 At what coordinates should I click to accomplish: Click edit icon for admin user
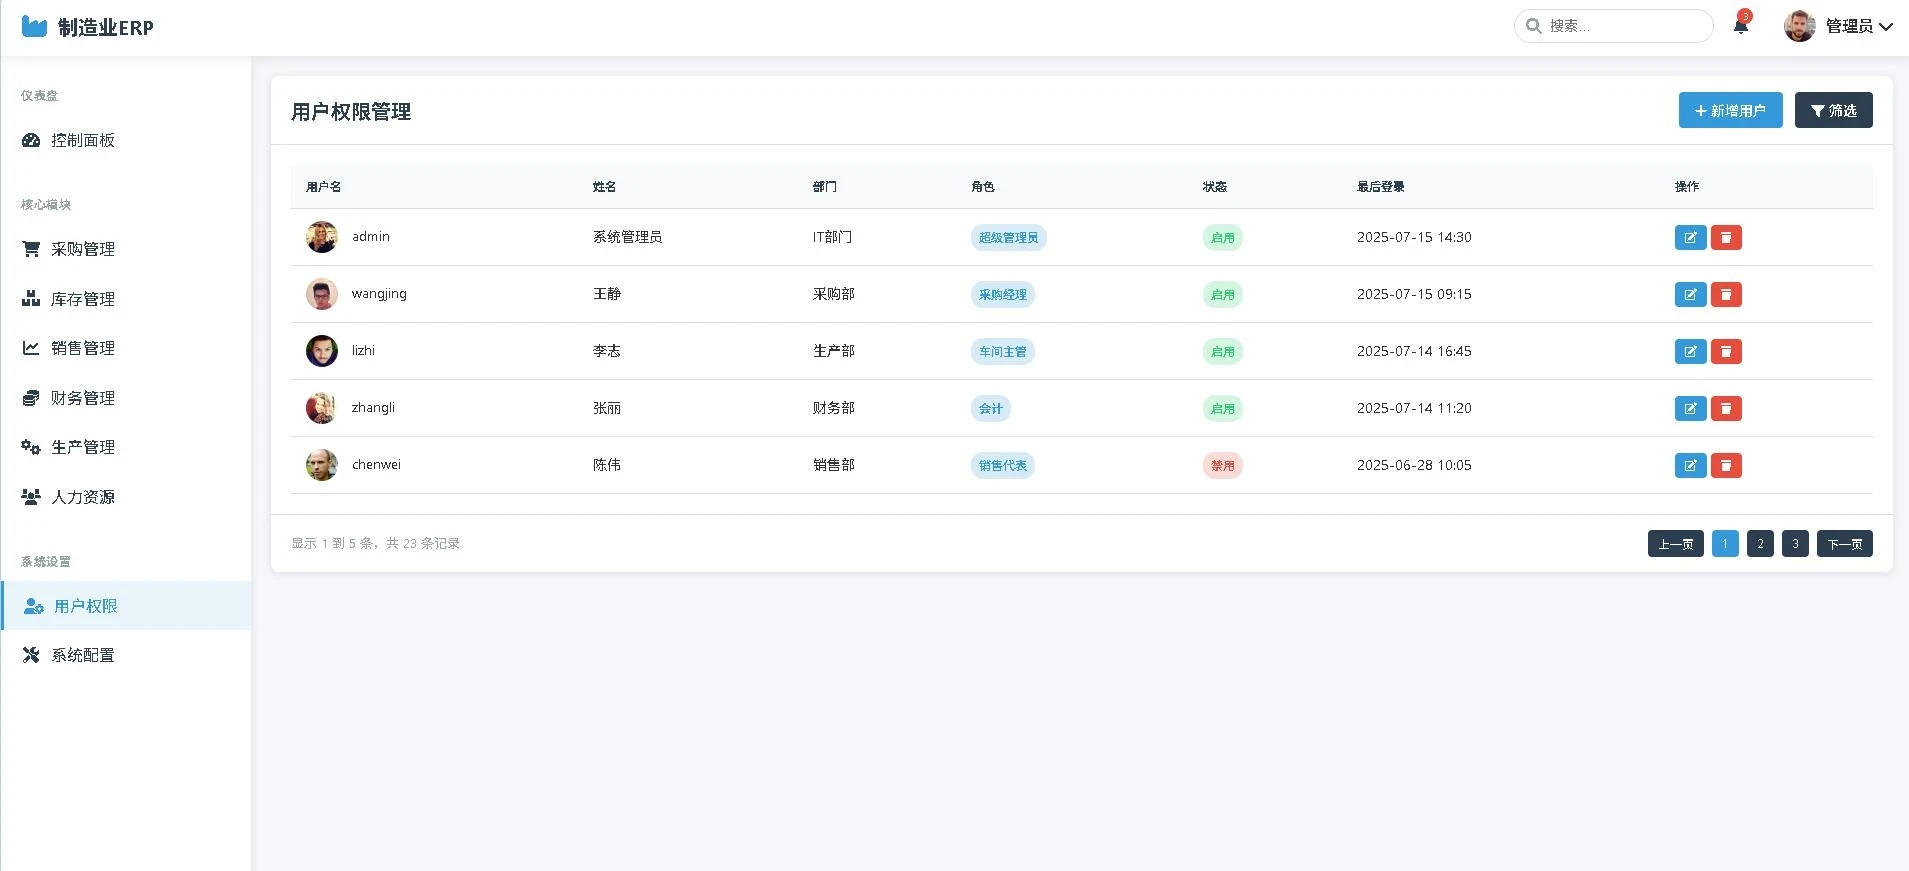click(x=1690, y=237)
